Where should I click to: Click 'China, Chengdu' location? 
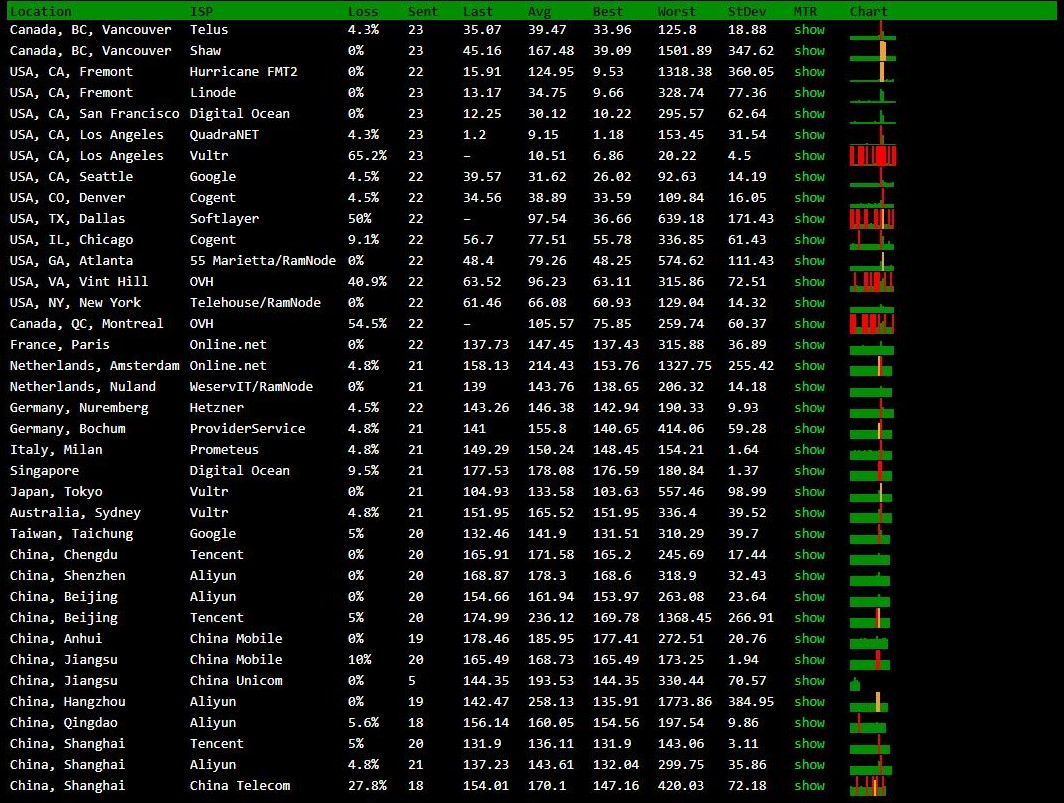tap(64, 555)
